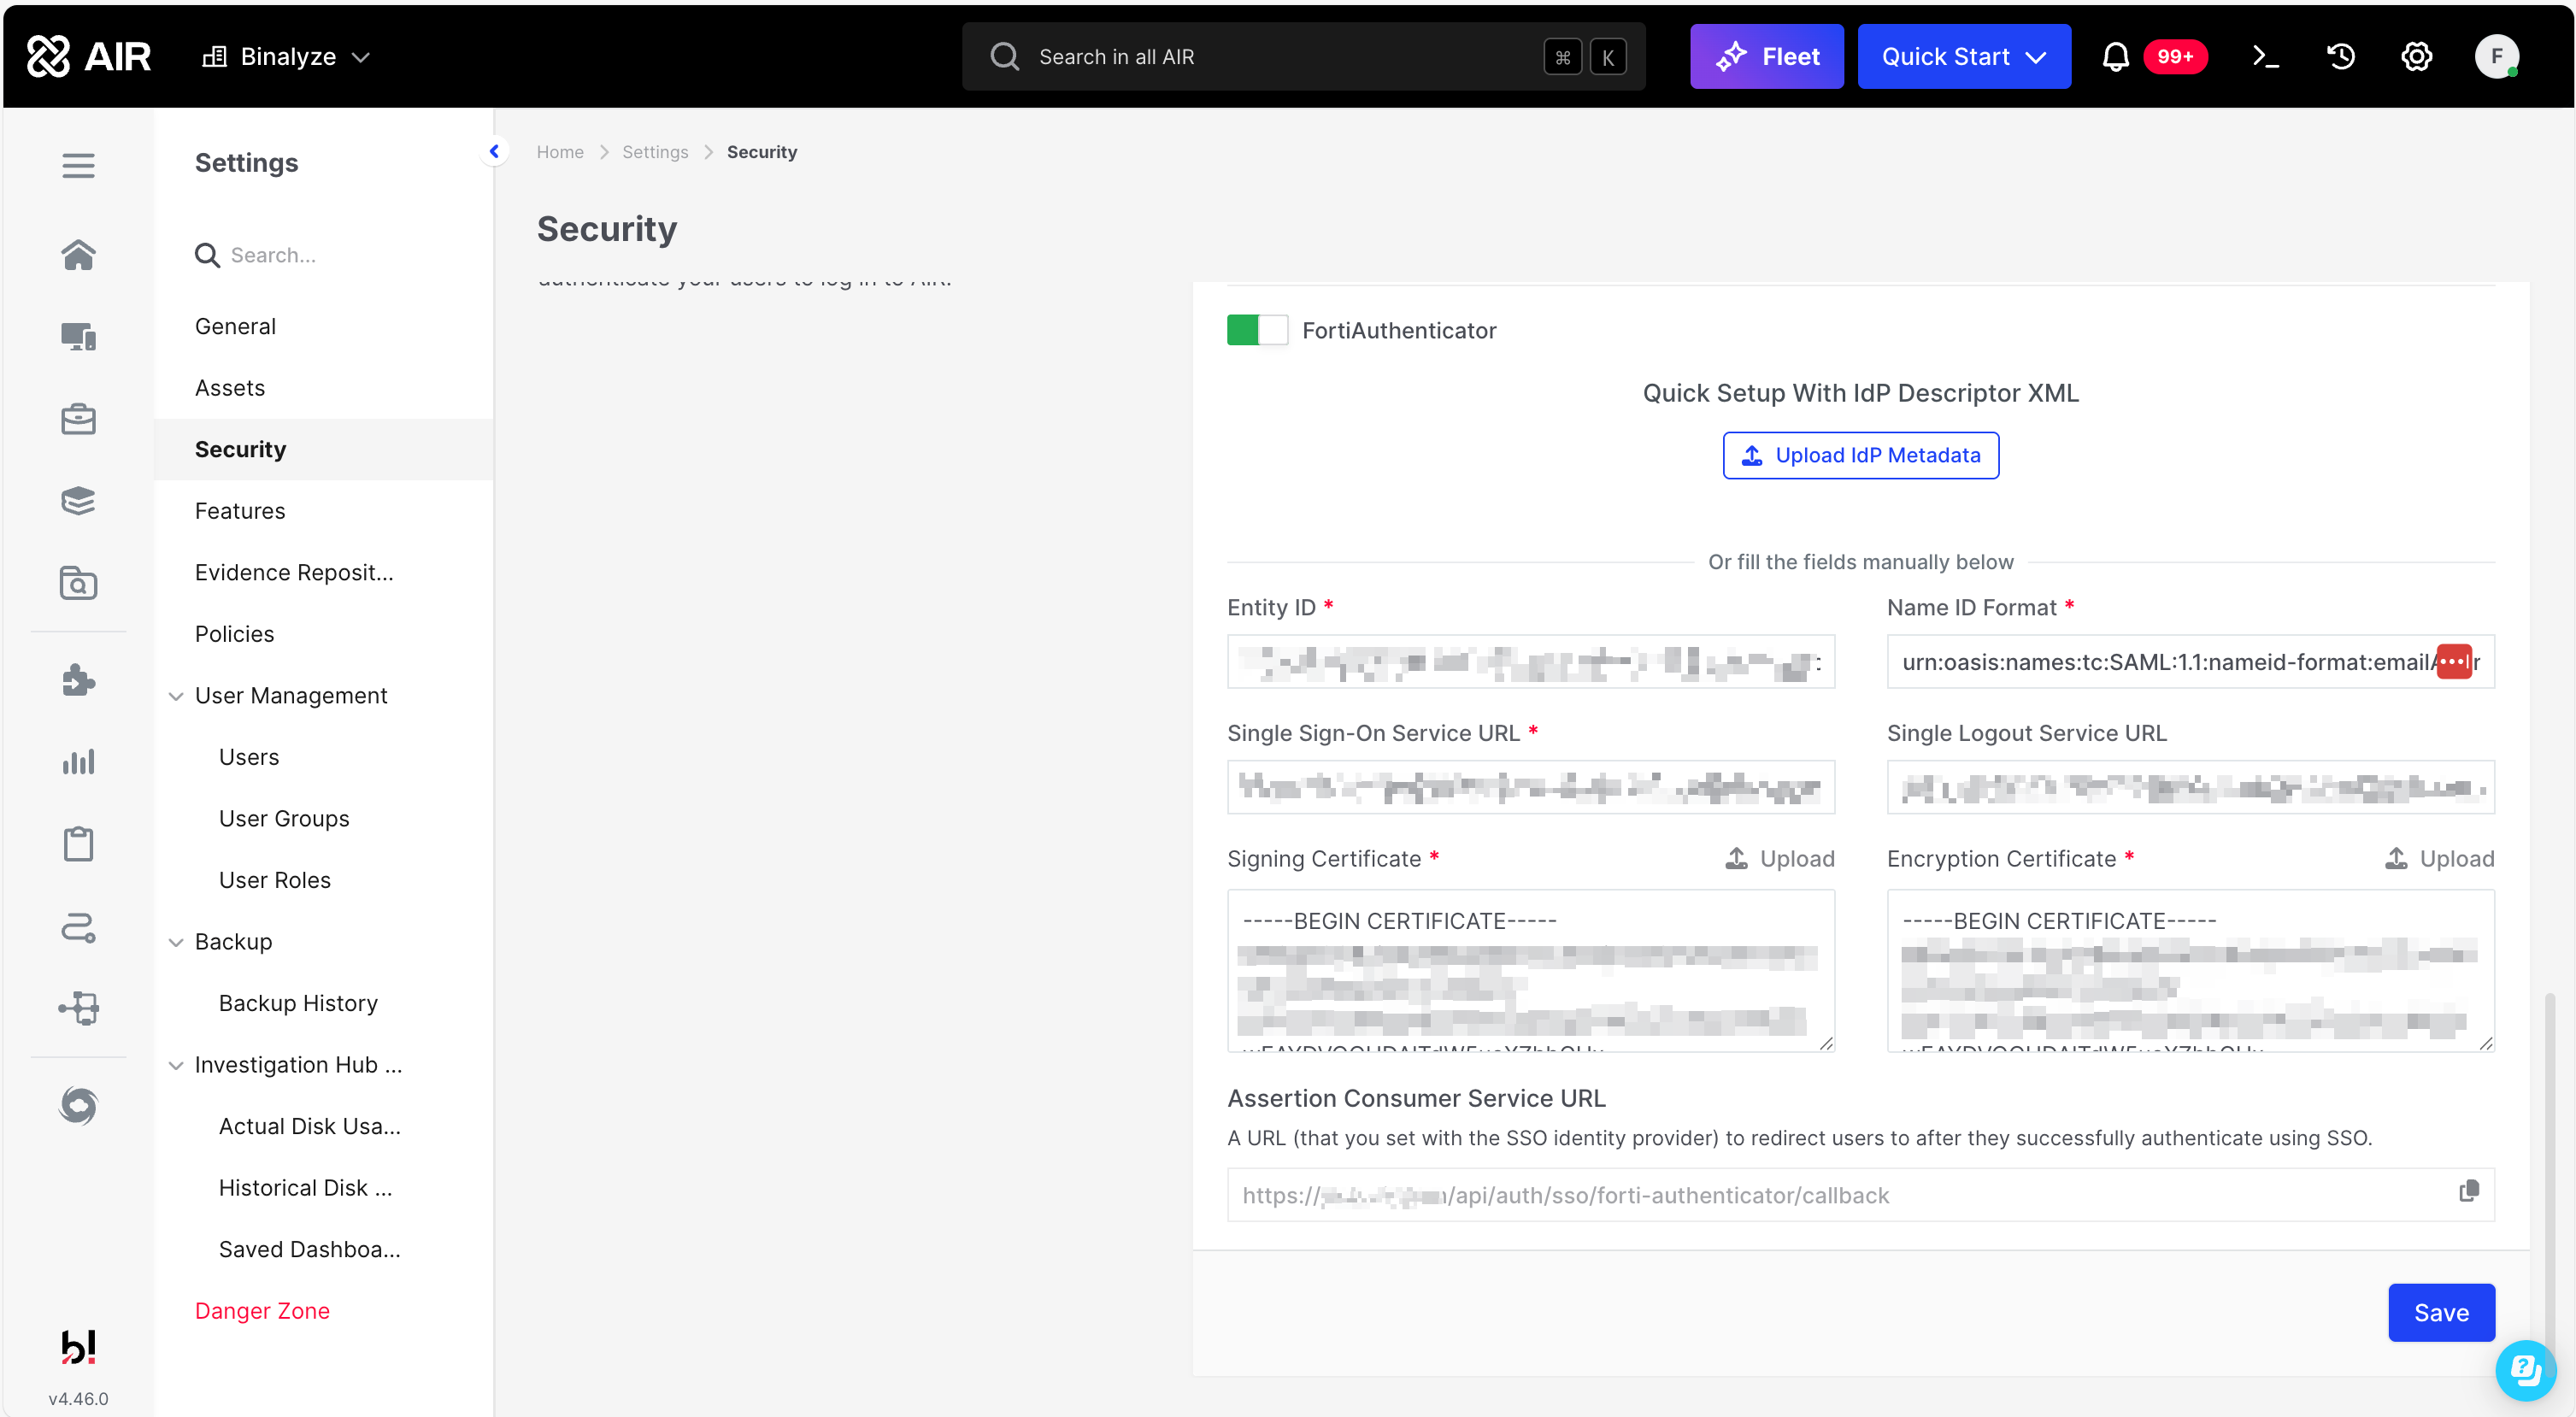The width and height of the screenshot is (2576, 1417).
Task: Open recent activity history icon
Action: (2341, 57)
